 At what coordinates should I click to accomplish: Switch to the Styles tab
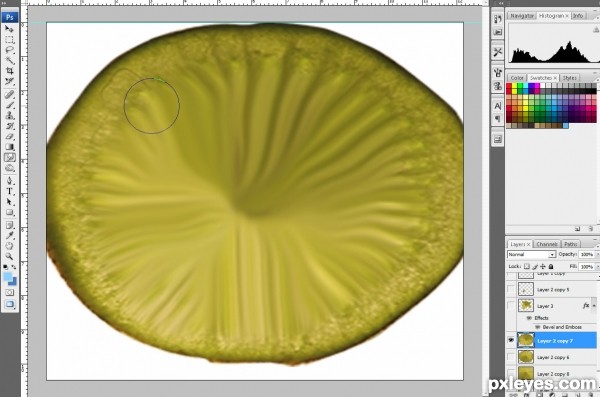tap(569, 78)
